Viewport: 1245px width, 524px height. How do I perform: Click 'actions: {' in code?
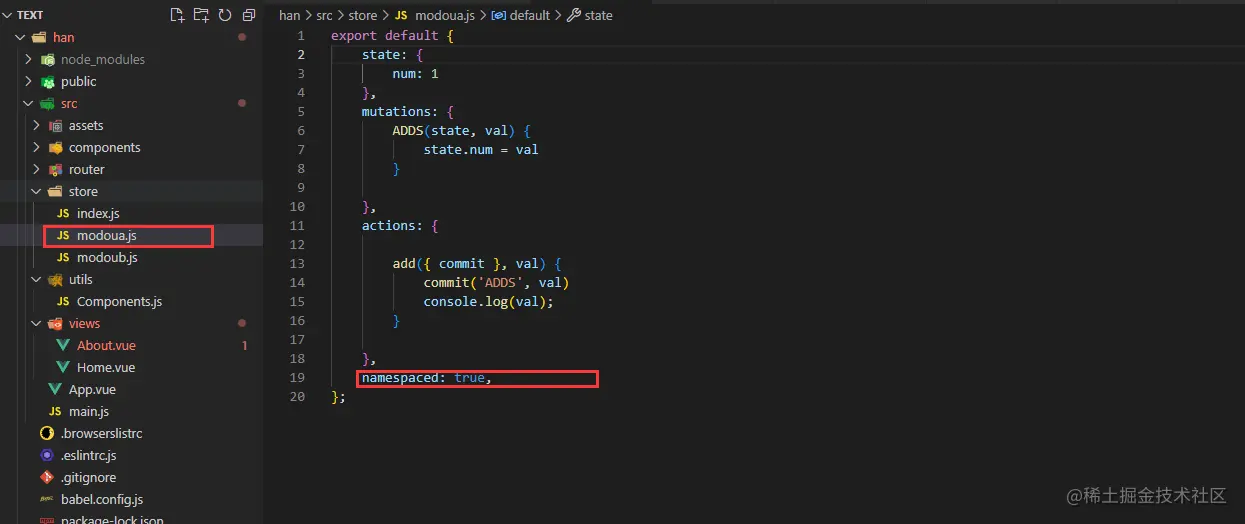(400, 225)
